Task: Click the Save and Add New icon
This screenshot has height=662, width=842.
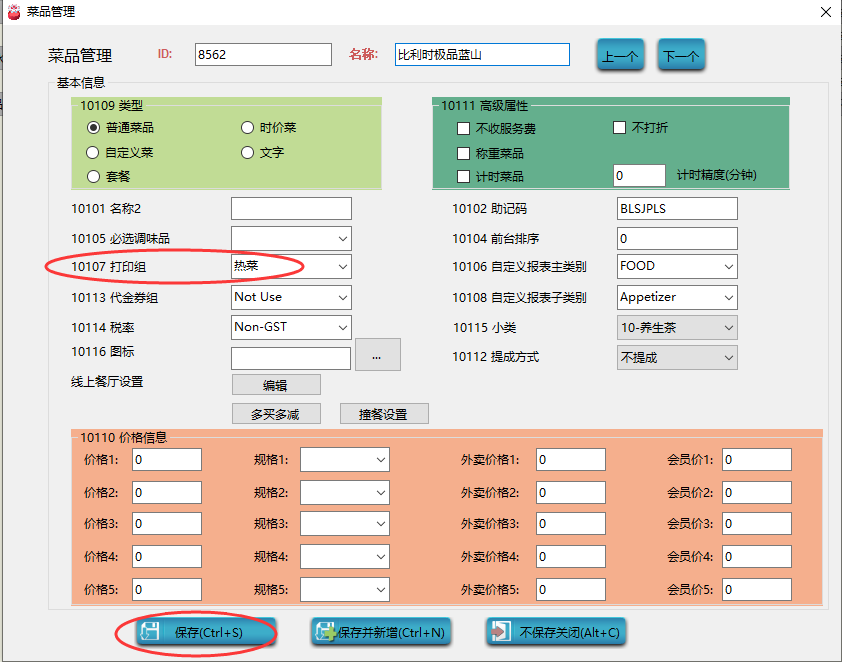Action: (324, 632)
